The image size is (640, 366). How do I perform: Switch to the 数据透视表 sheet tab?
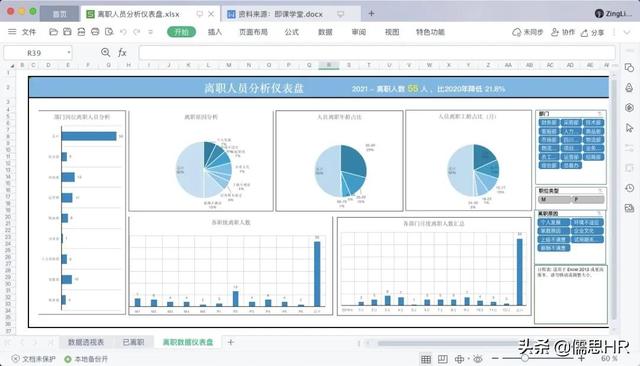pyautogui.click(x=86, y=342)
